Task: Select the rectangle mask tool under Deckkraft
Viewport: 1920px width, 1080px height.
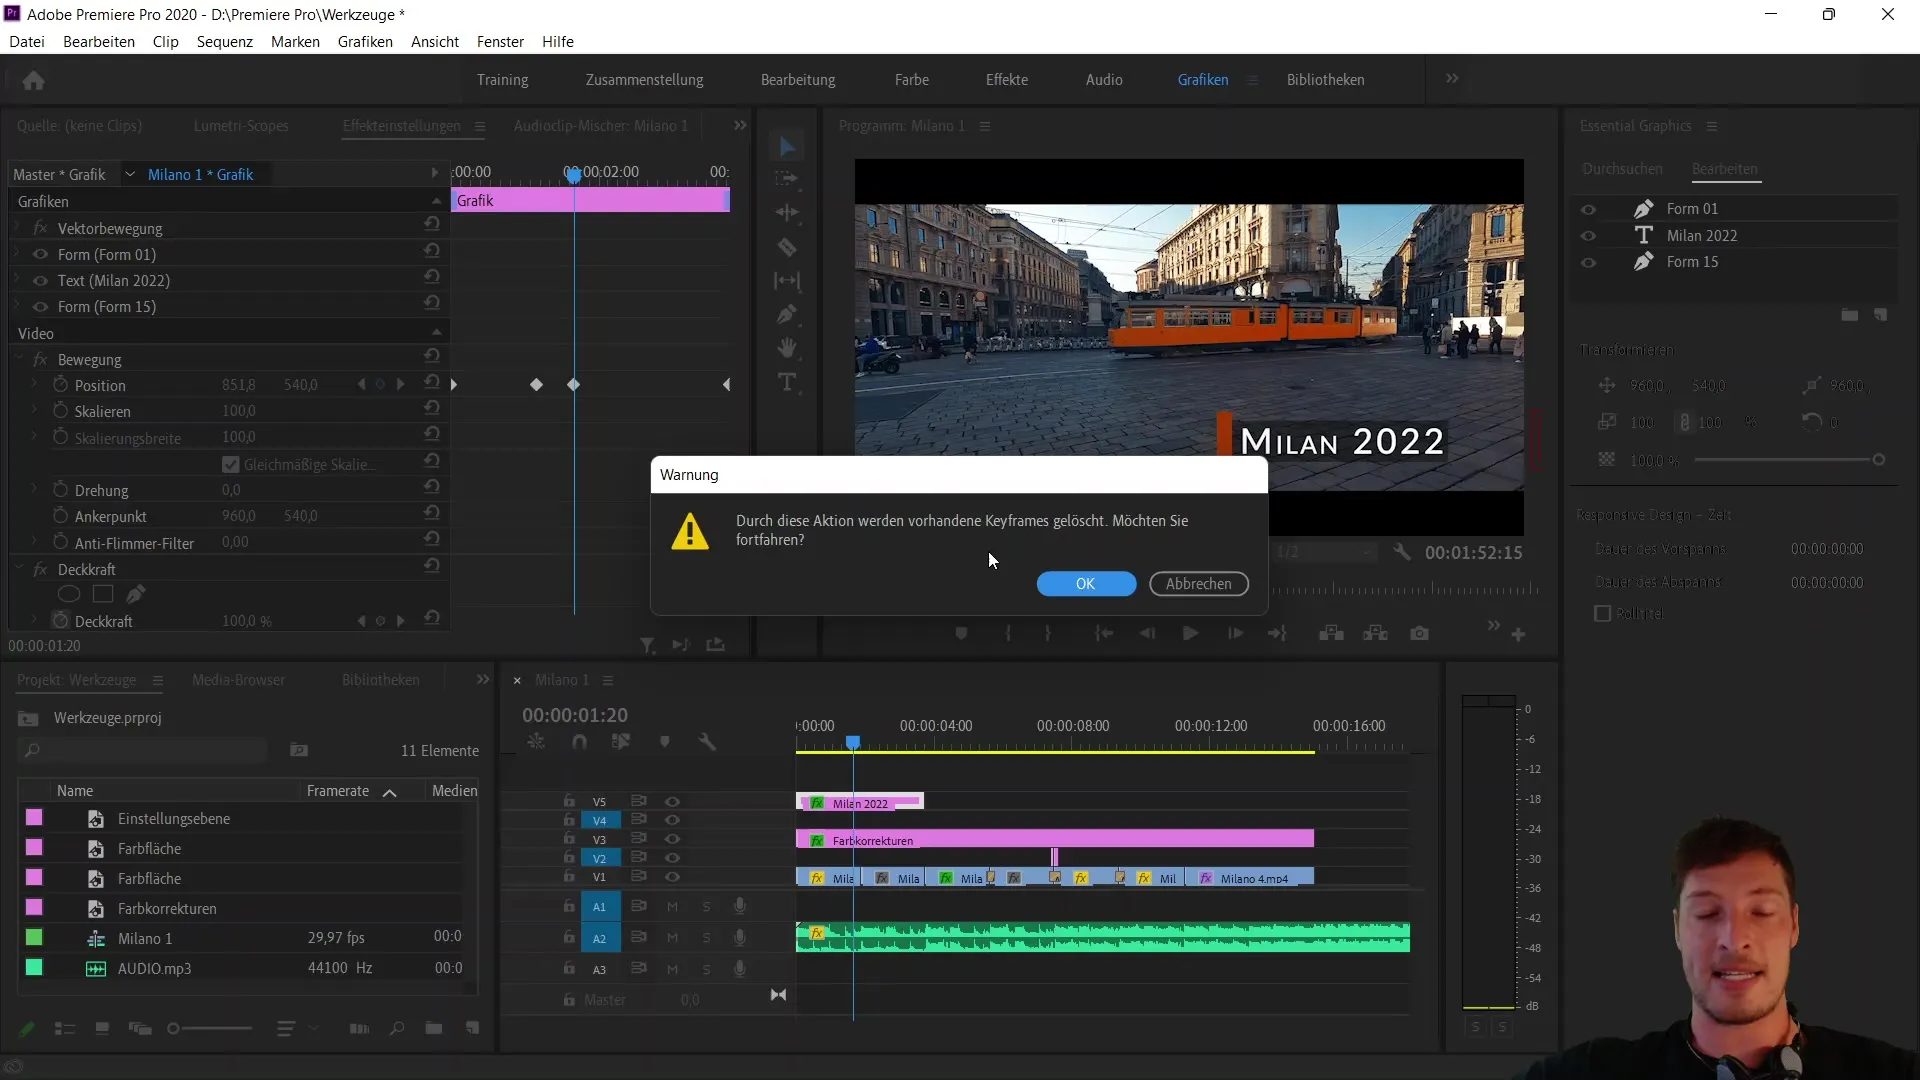Action: [103, 594]
